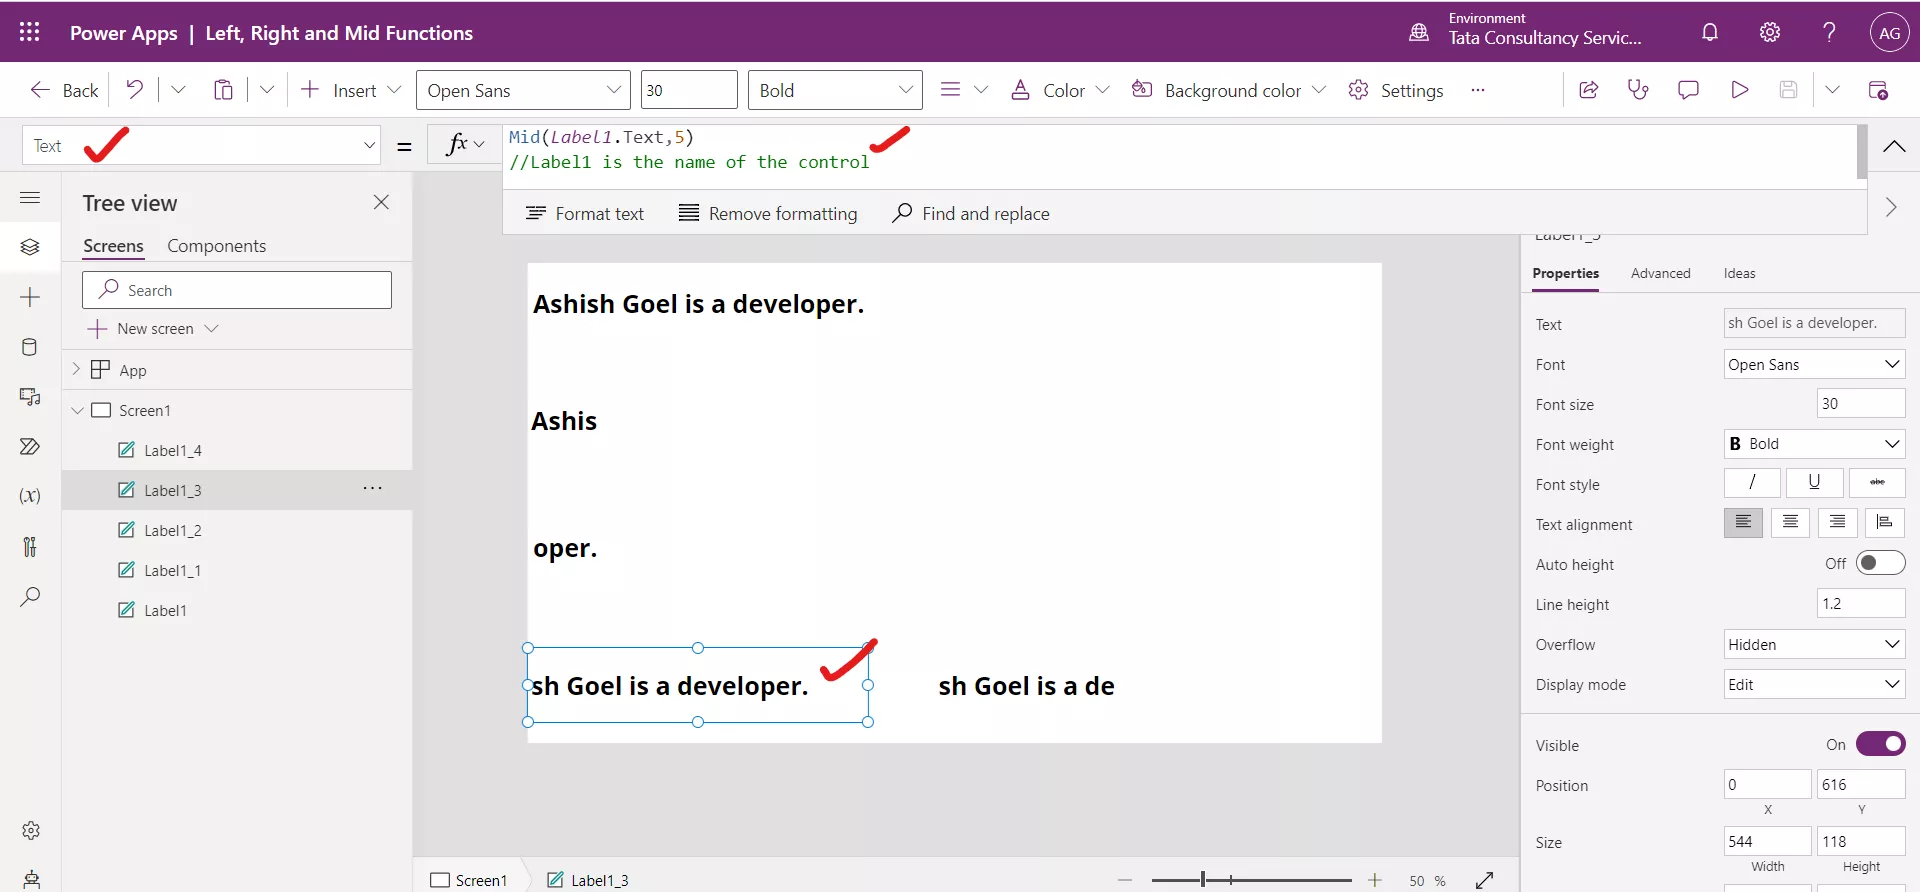Toggle underline font style

[x=1814, y=483]
